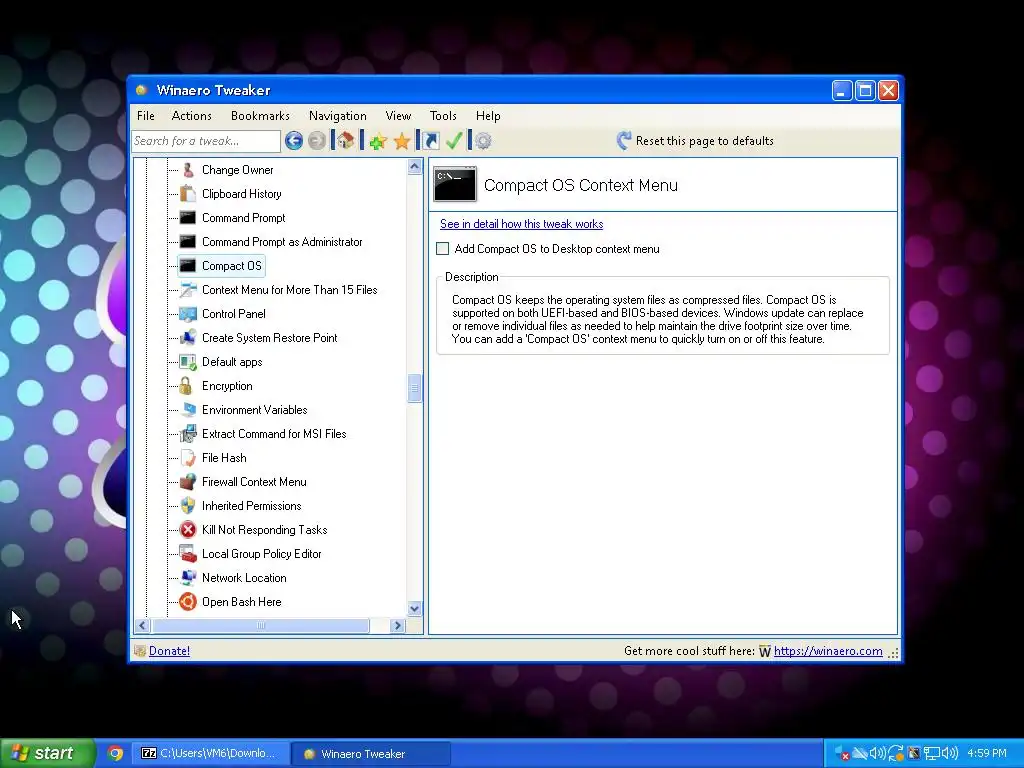
Task: Click the large Compact OS console icon in header
Action: [455, 185]
